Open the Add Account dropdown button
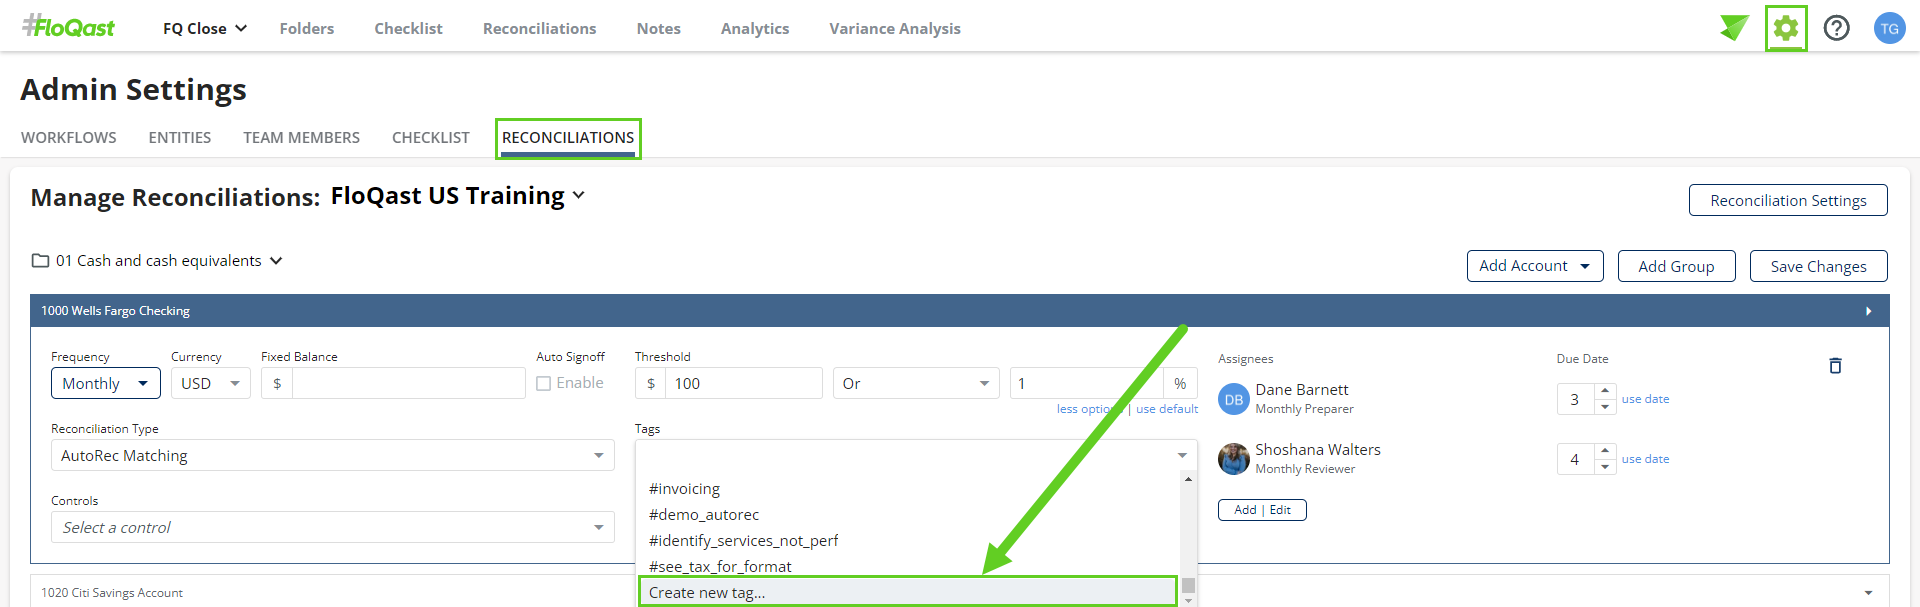 point(1535,266)
